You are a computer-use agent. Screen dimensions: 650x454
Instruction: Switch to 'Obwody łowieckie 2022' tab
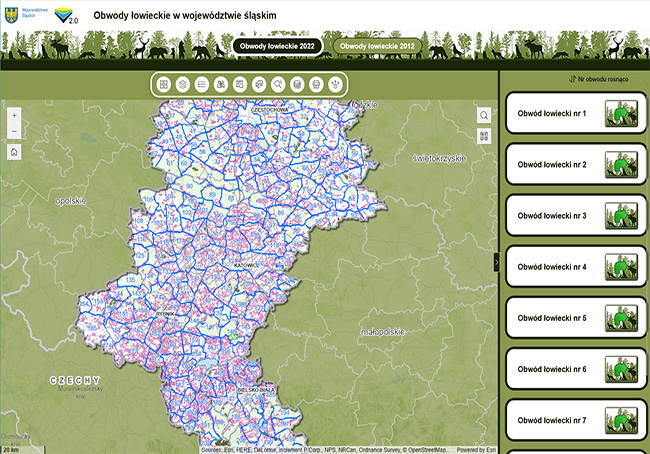(x=277, y=46)
